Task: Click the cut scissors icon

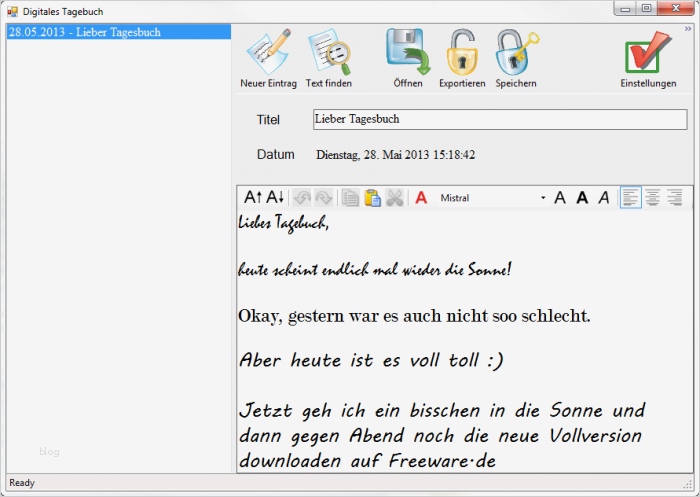Action: (395, 198)
